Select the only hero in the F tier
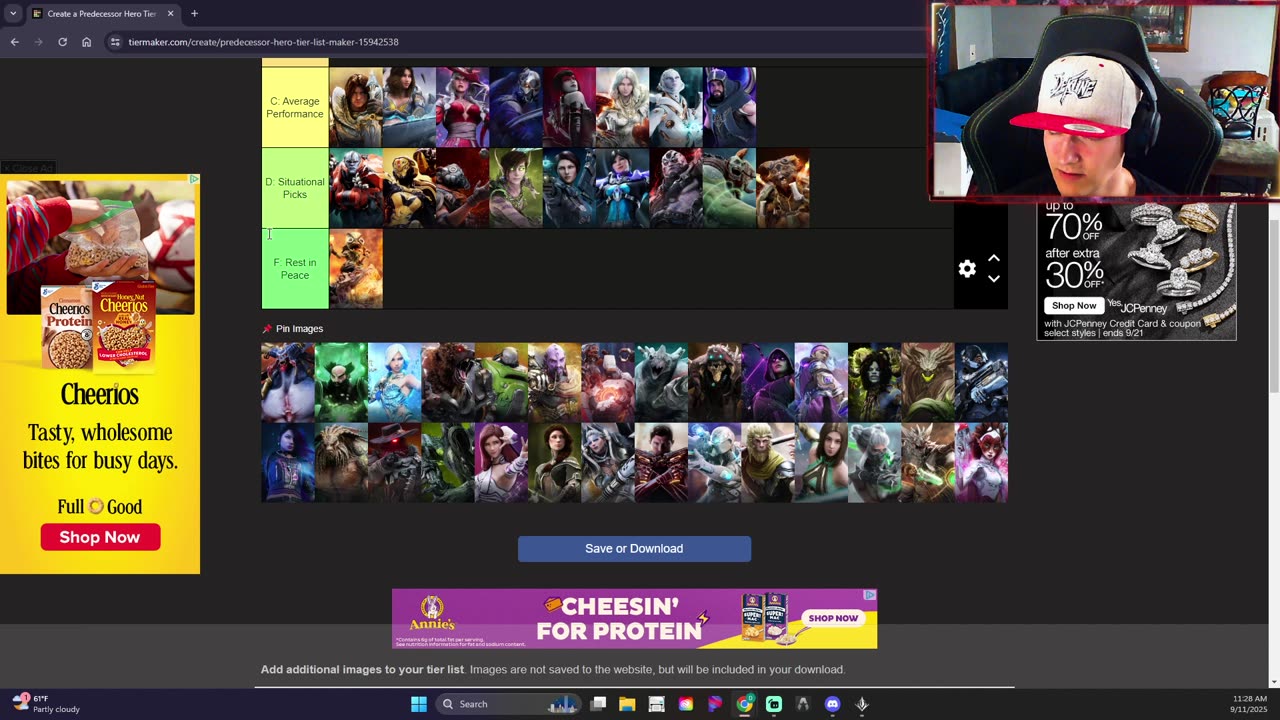1280x720 pixels. 356,269
